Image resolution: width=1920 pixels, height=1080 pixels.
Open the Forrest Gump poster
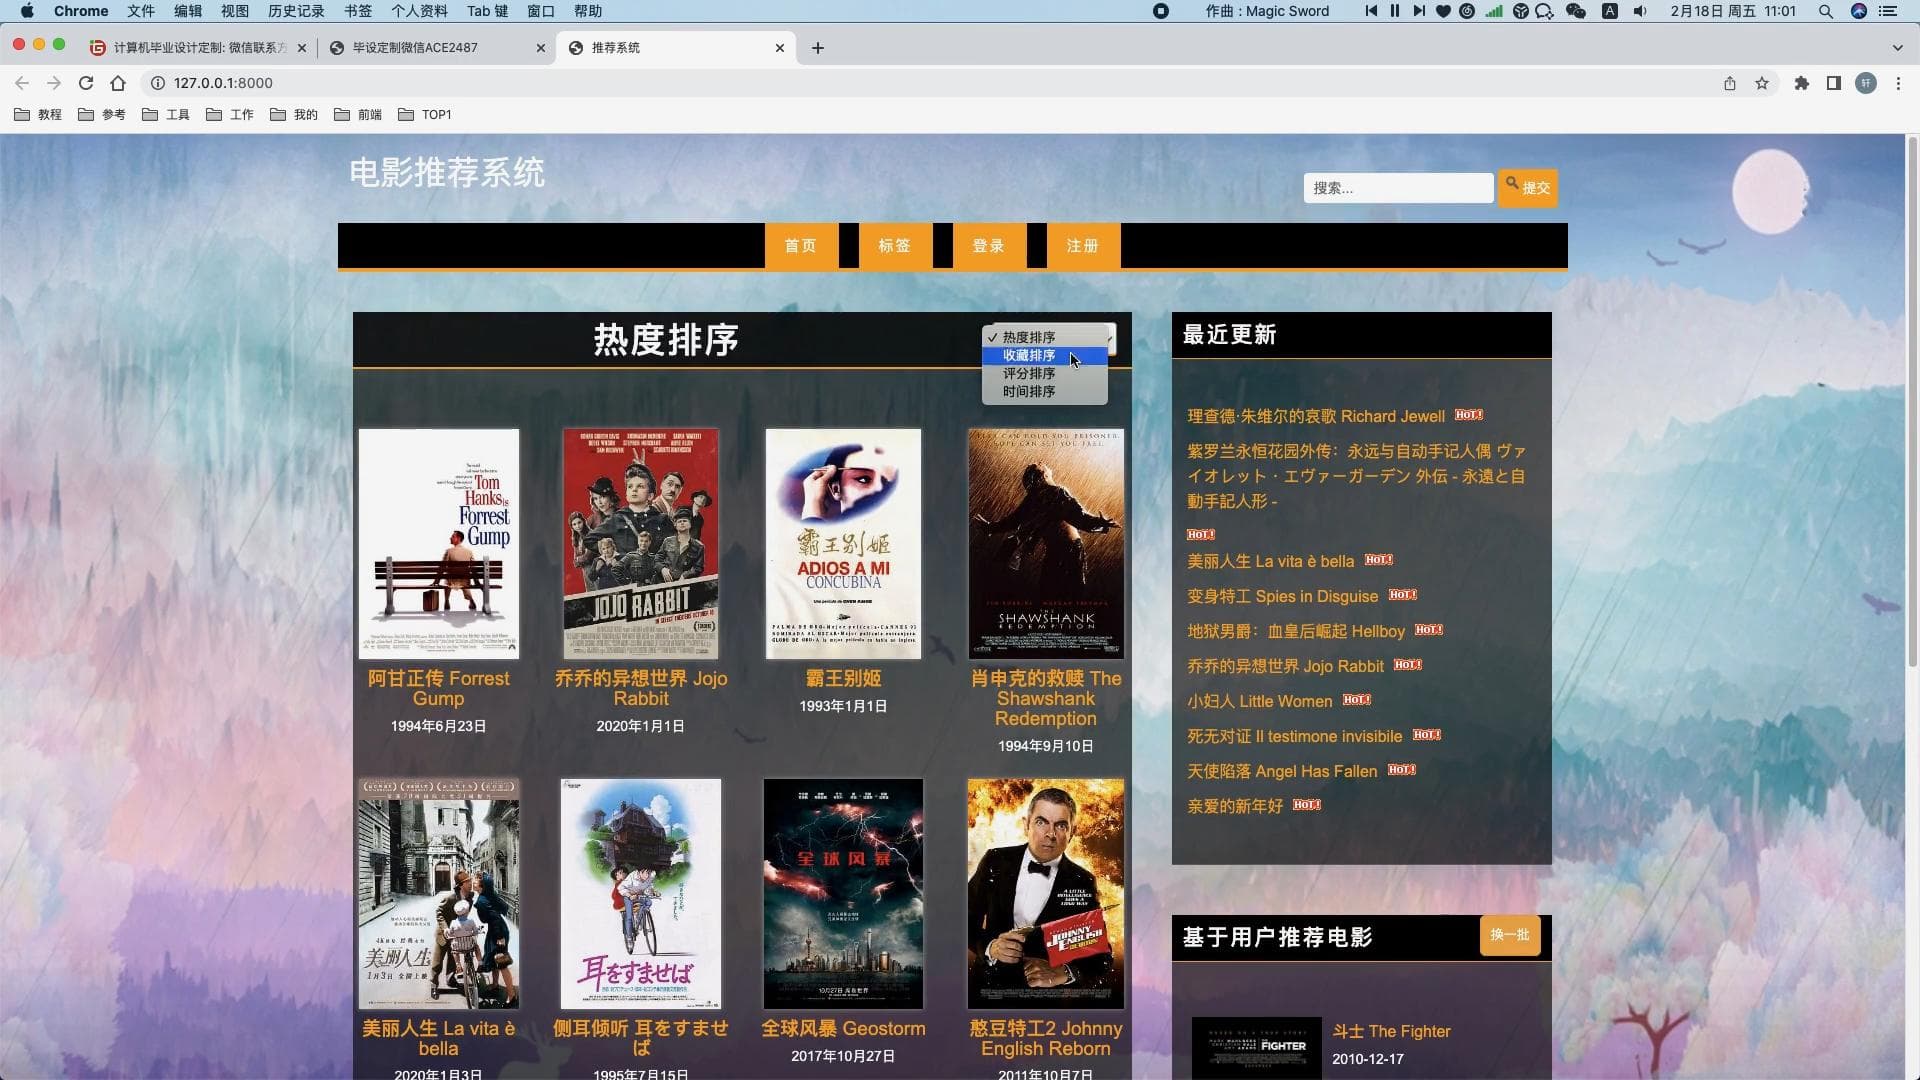pyautogui.click(x=439, y=544)
